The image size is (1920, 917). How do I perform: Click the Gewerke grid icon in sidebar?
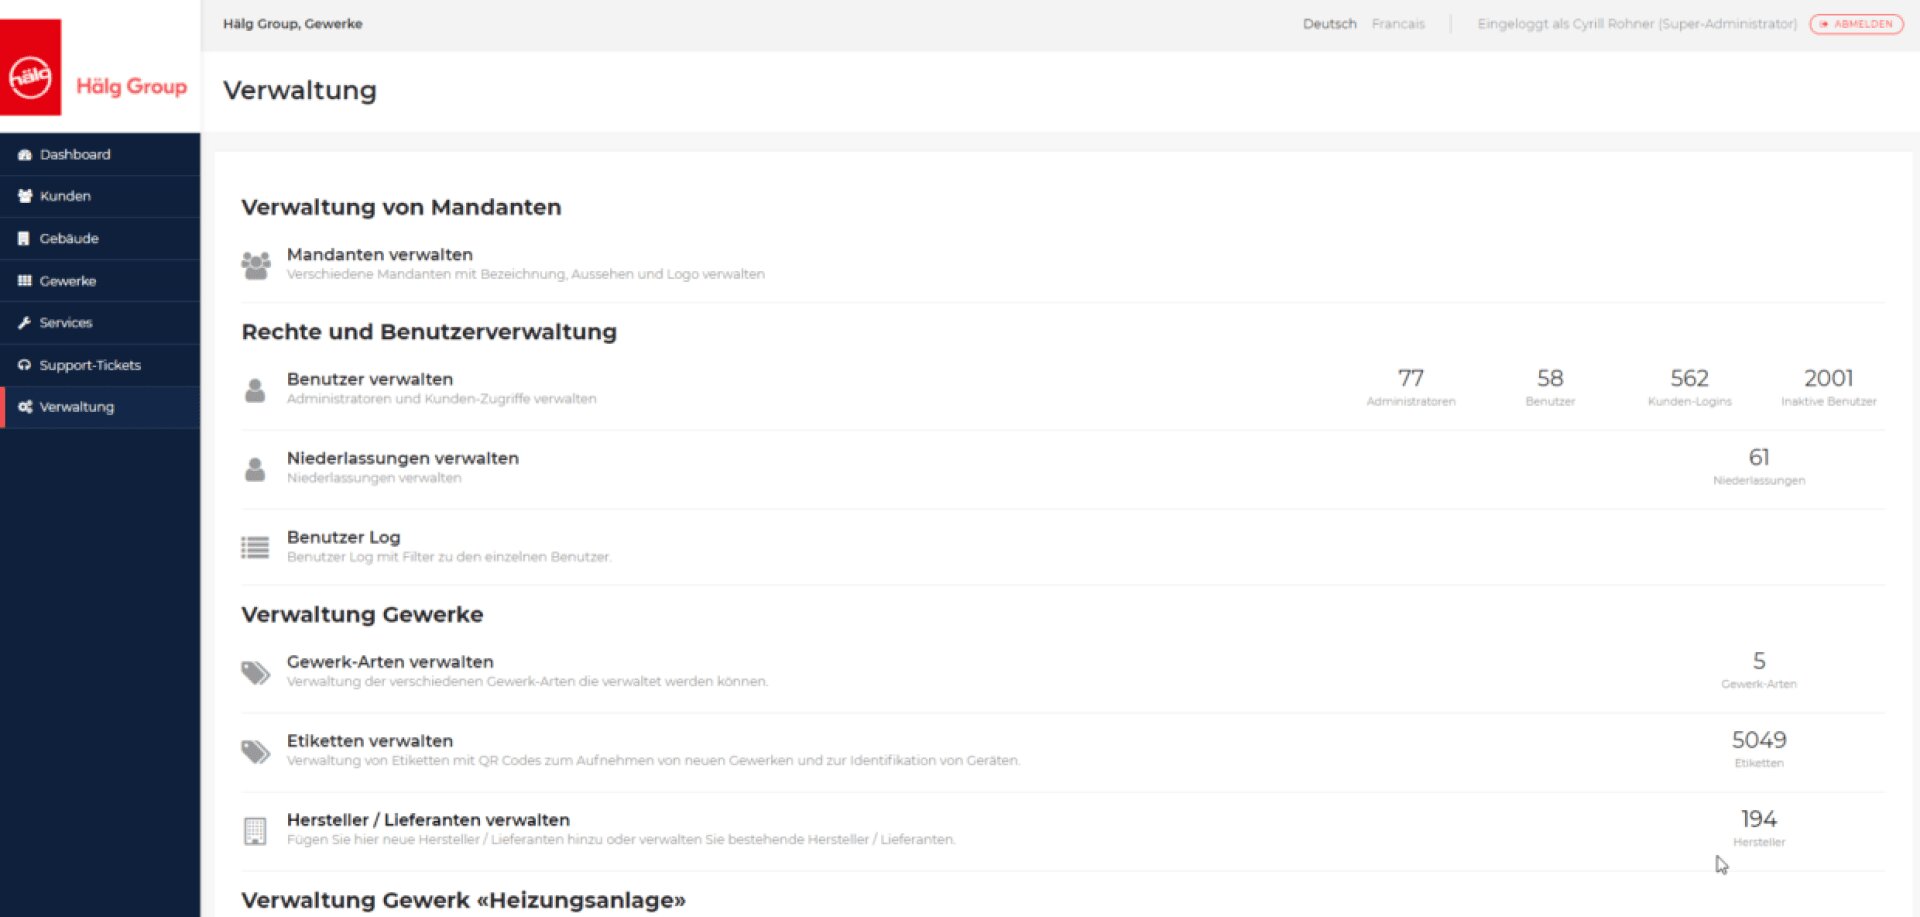tap(25, 281)
